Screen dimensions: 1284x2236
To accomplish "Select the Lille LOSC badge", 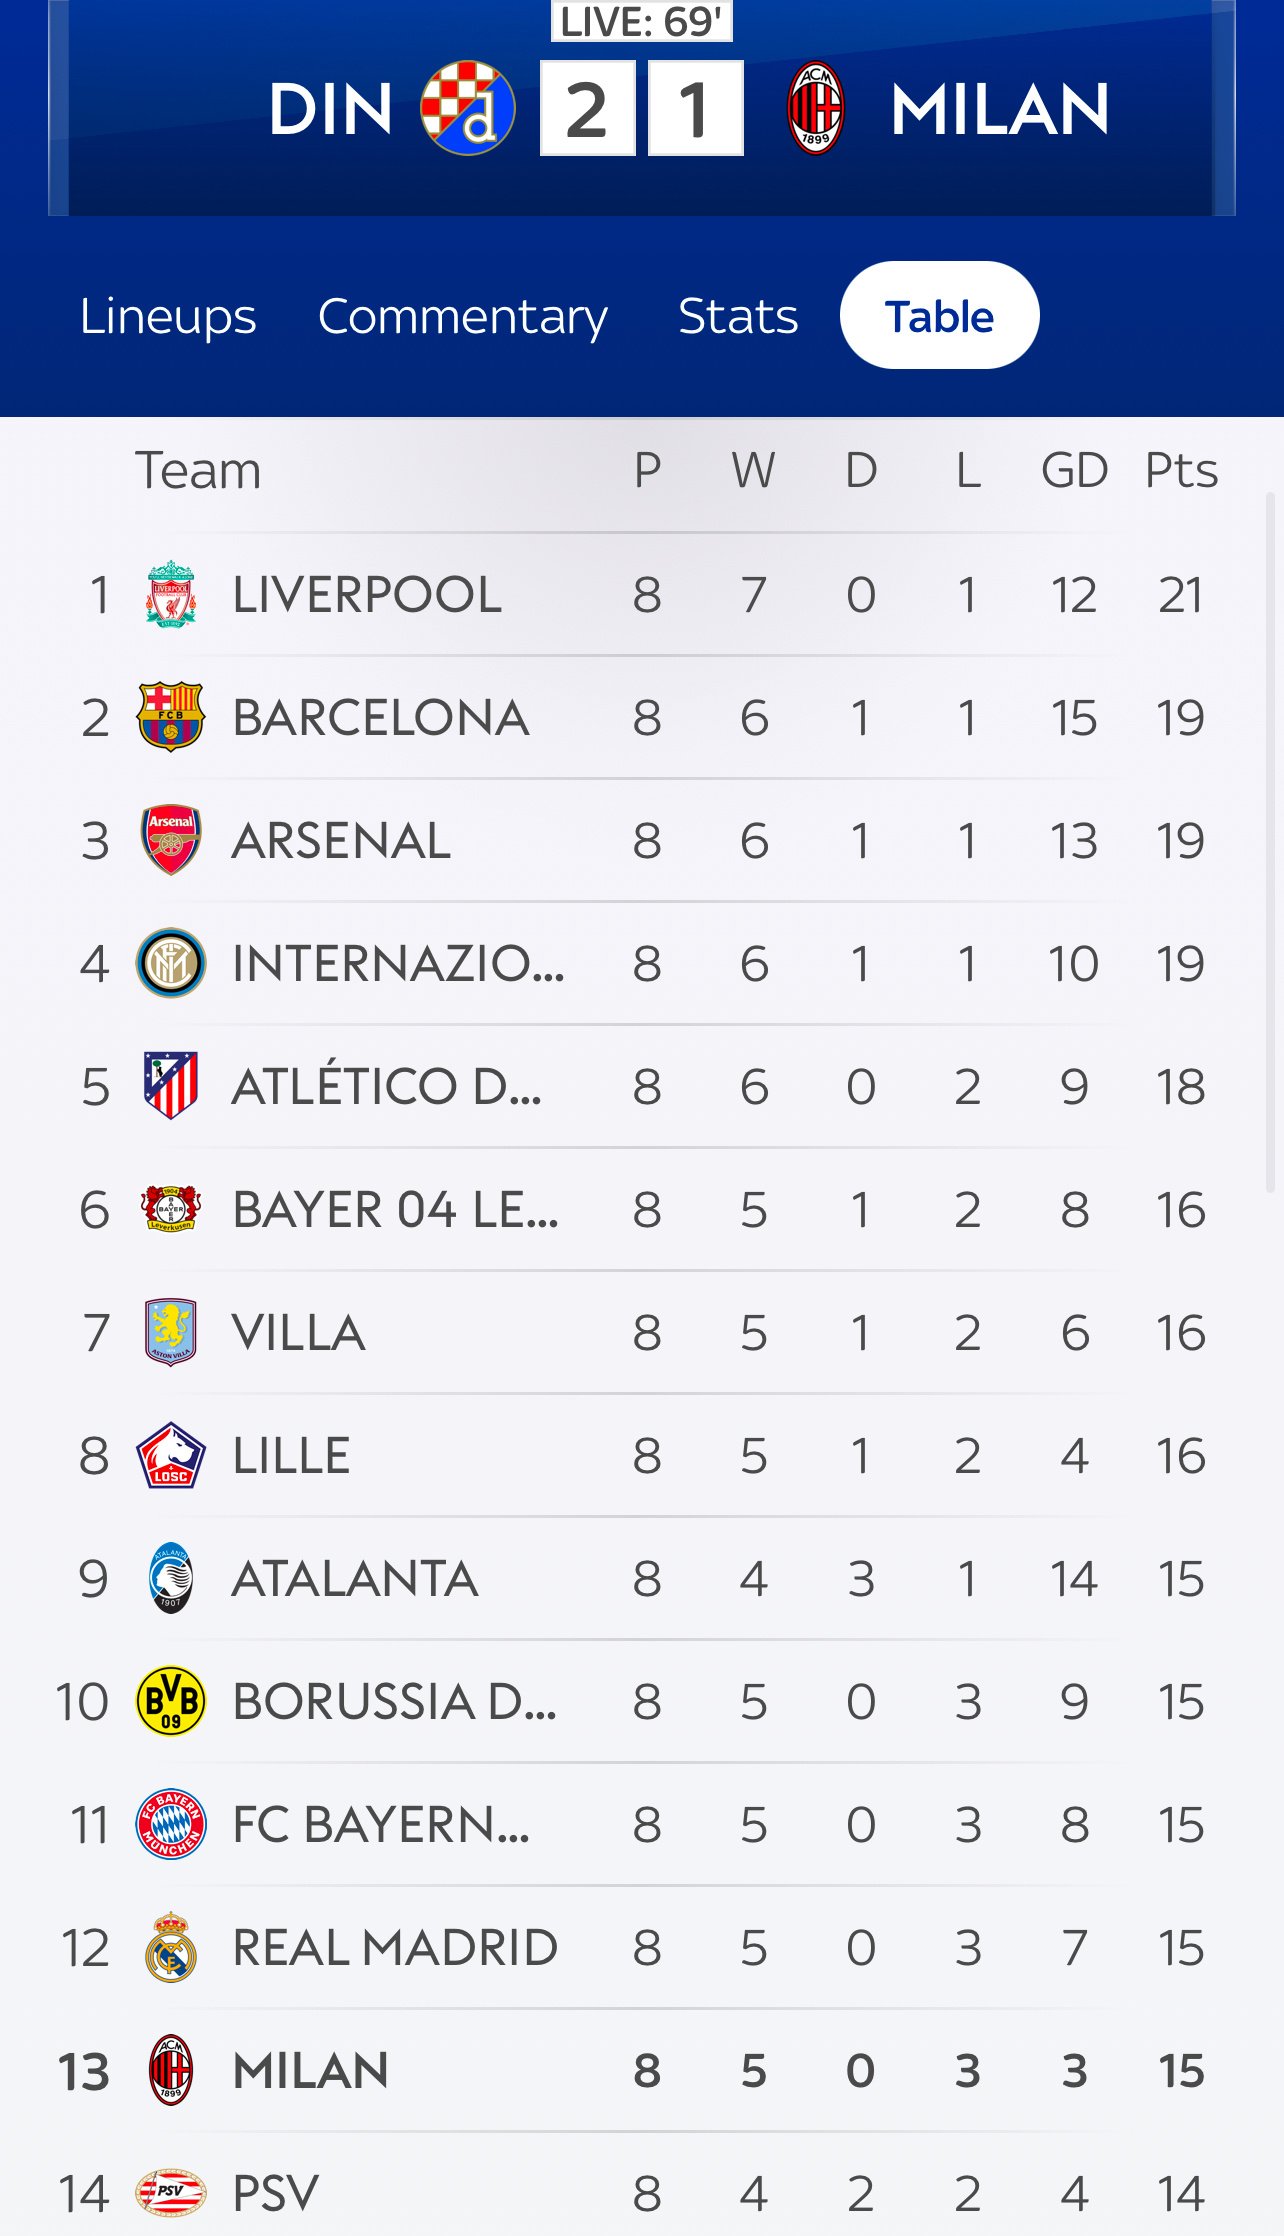I will pos(171,1455).
